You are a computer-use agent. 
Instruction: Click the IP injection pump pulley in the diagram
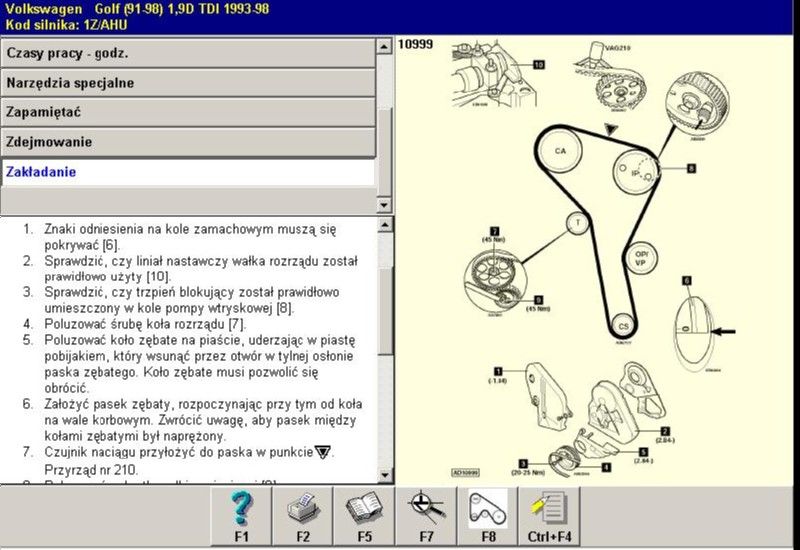click(x=634, y=172)
